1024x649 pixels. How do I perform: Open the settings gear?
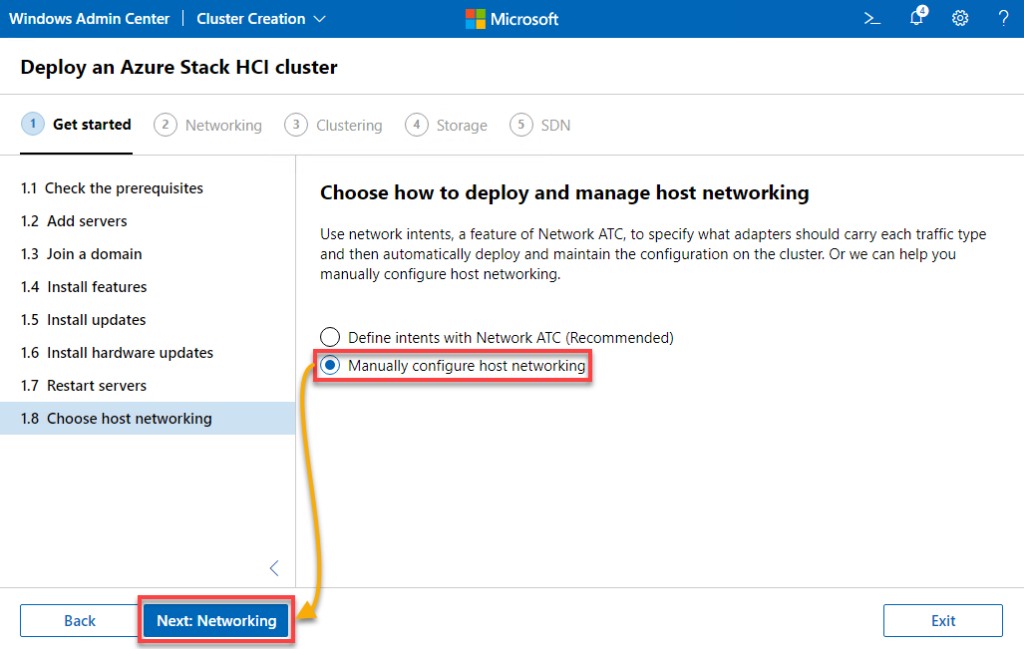[960, 18]
